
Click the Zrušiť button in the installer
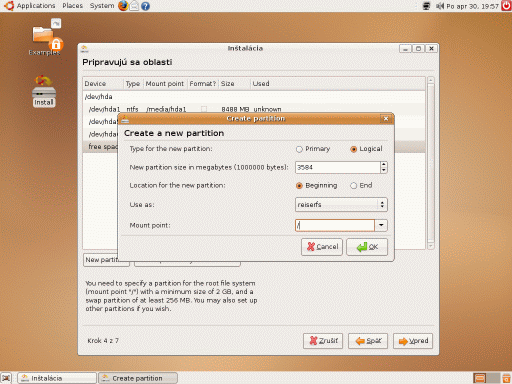coord(323,341)
